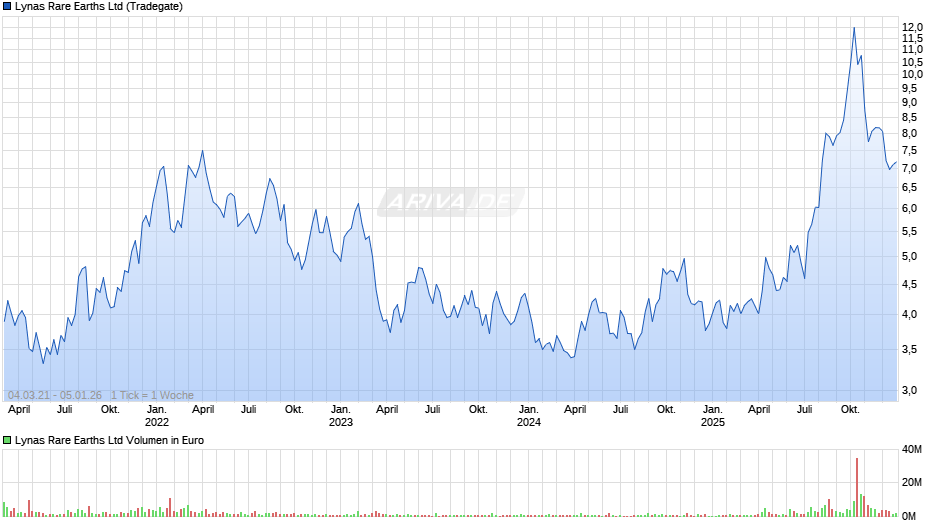This screenshot has width=940, height=526.
Task: Click the '10,5' price axis label
Action: click(x=912, y=62)
